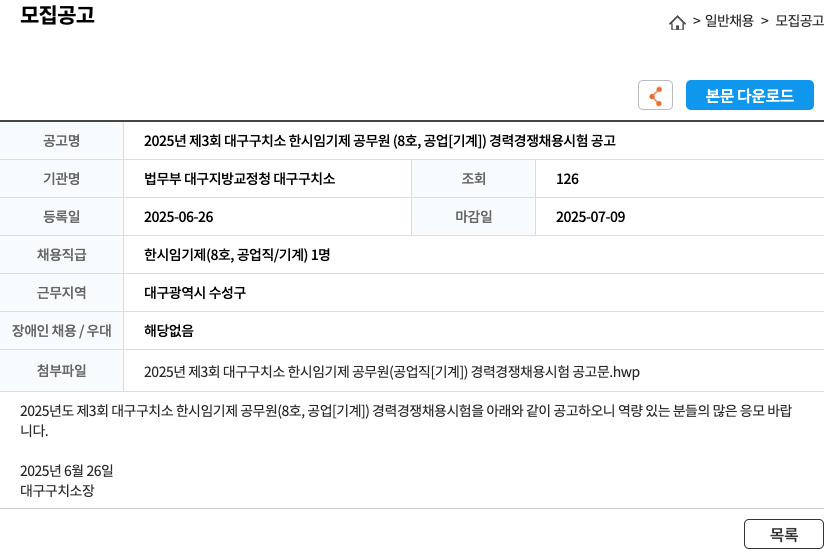The width and height of the screenshot is (824, 549).
Task: Select the 모집공고 page heading
Action: 57,15
